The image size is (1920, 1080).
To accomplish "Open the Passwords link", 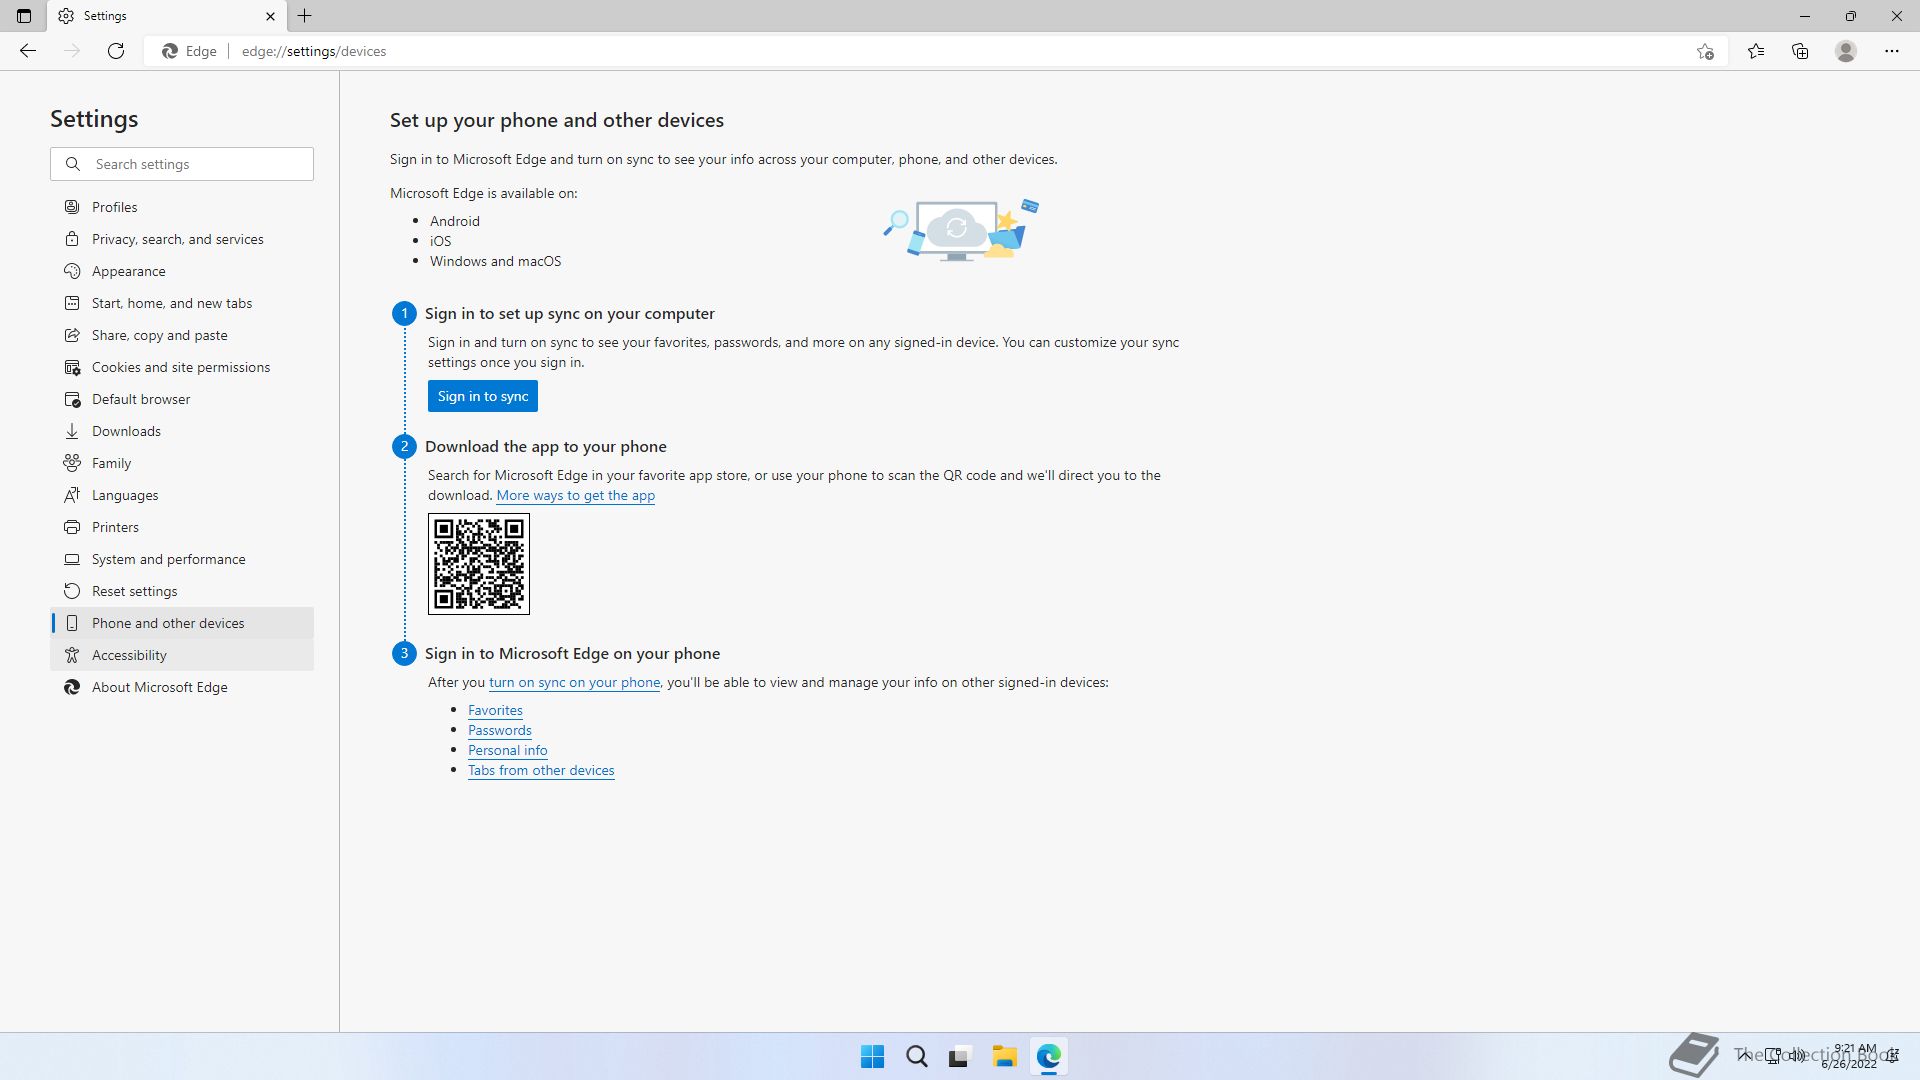I will tap(500, 730).
